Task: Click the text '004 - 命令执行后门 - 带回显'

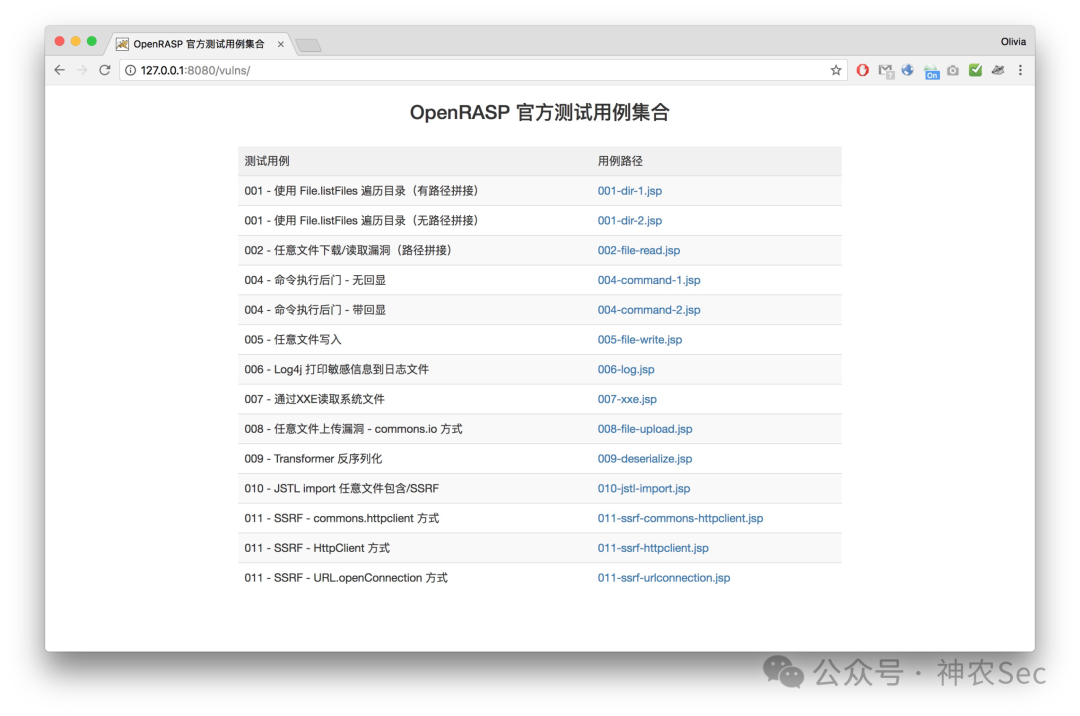Action: tap(315, 310)
